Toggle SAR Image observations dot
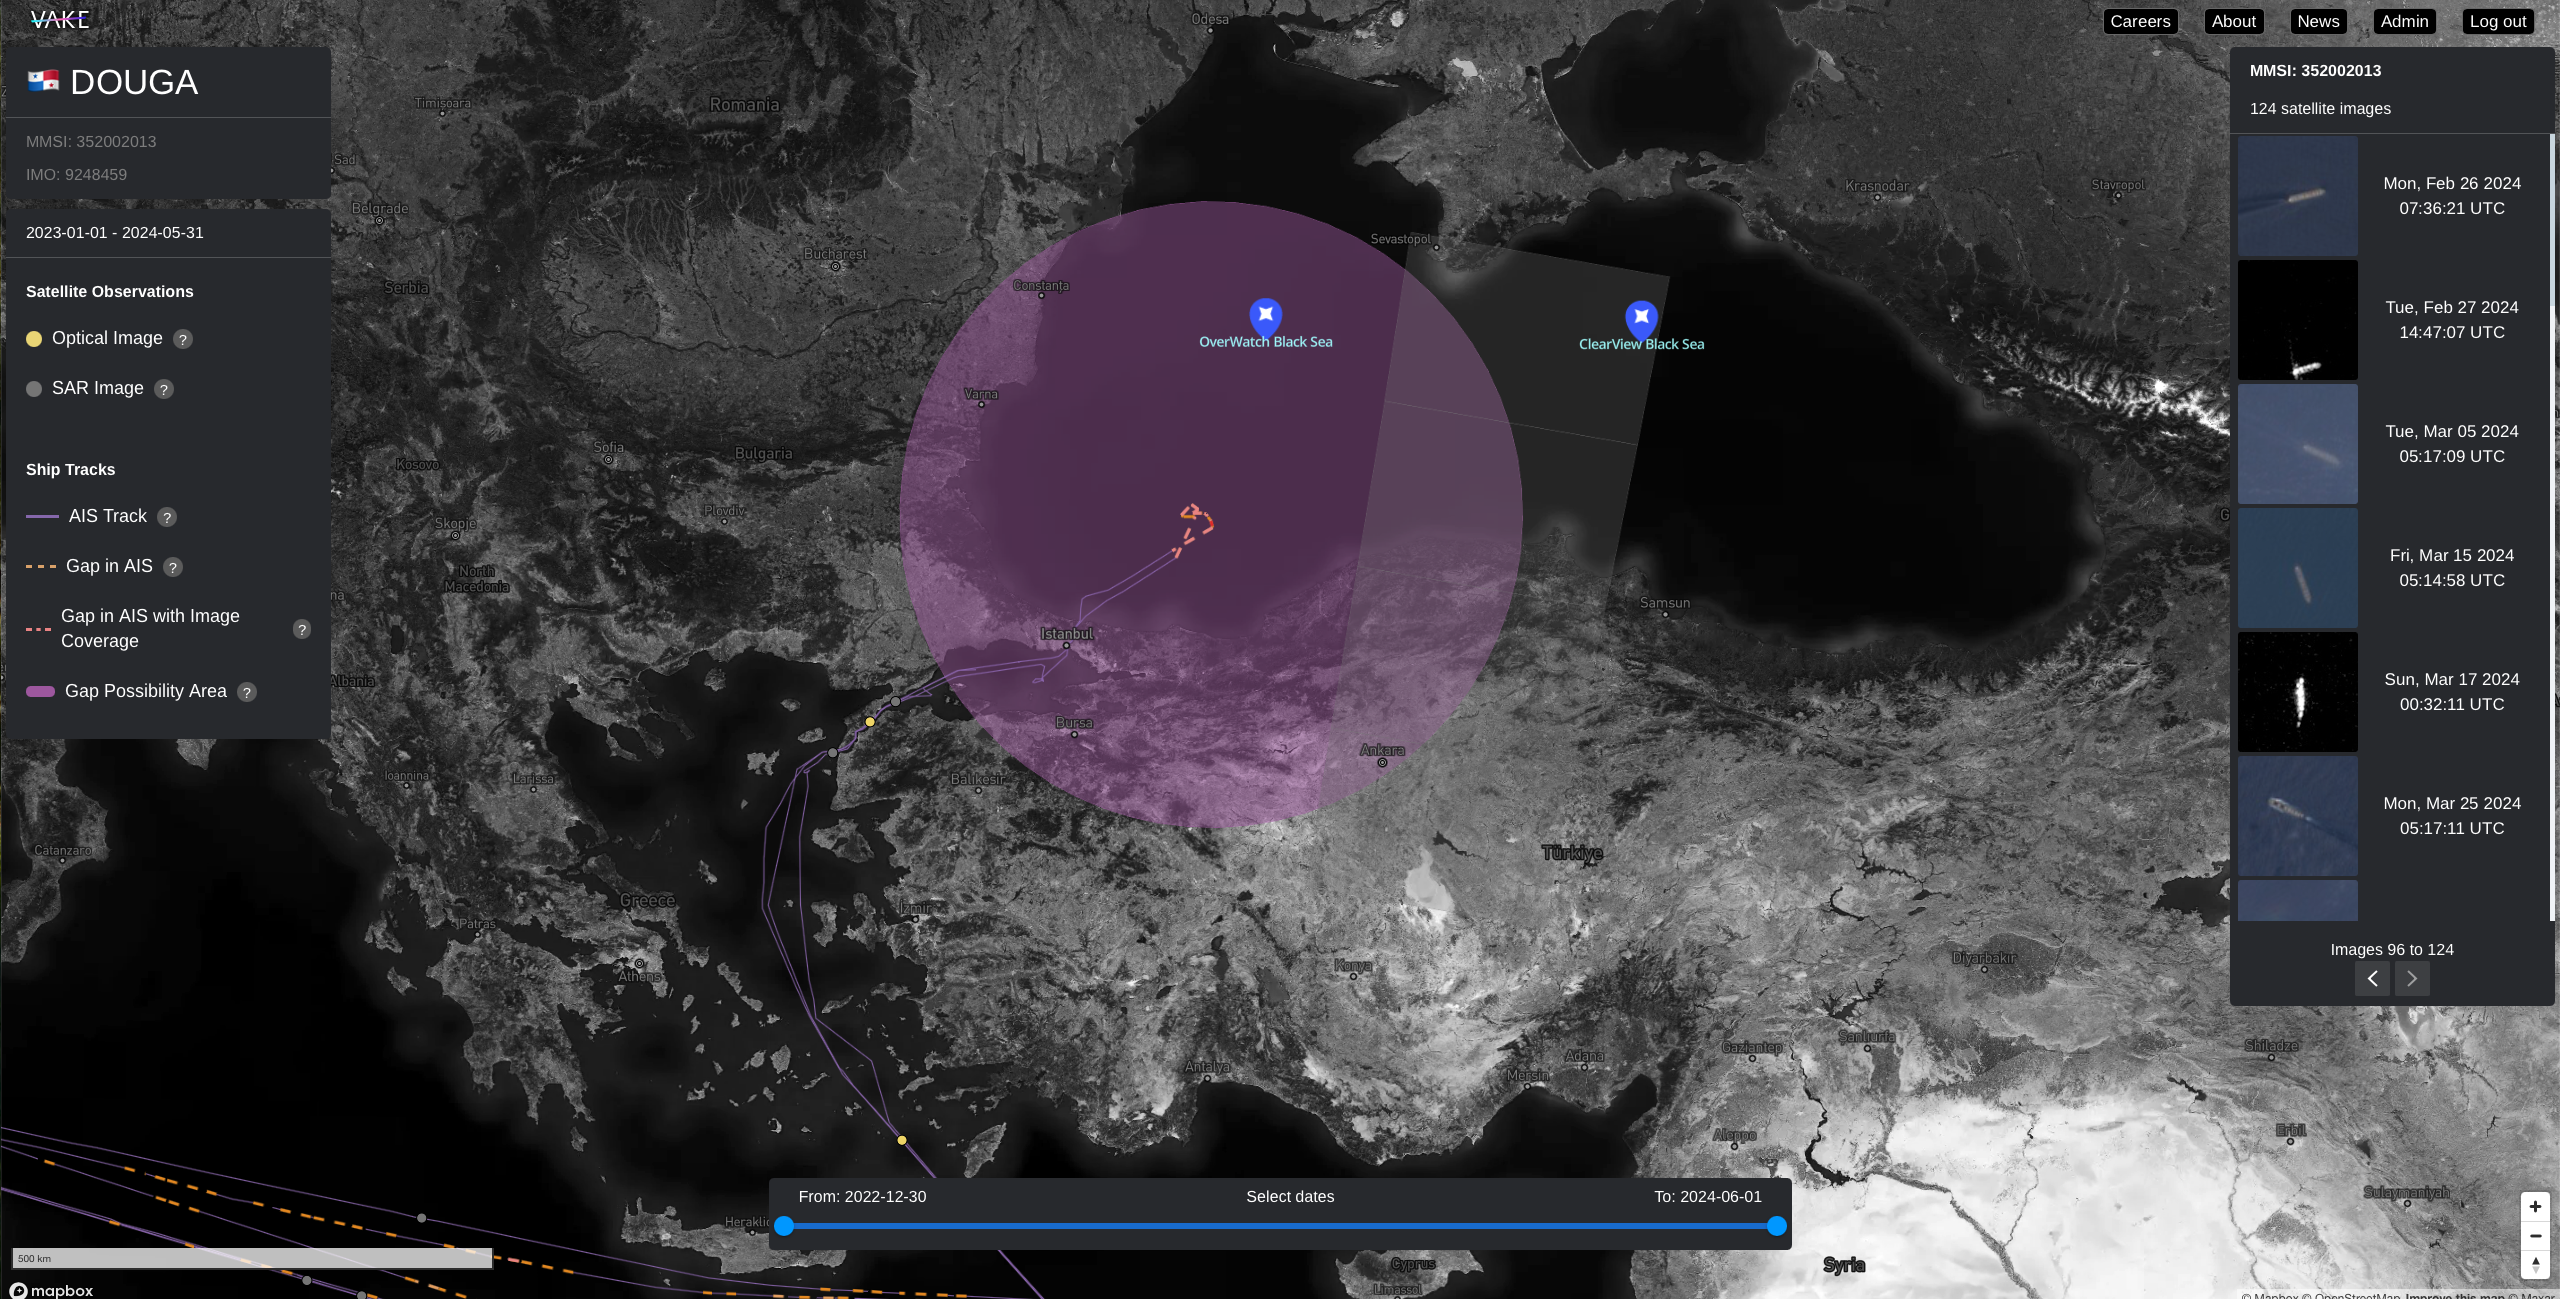This screenshot has width=2560, height=1299. [x=34, y=389]
